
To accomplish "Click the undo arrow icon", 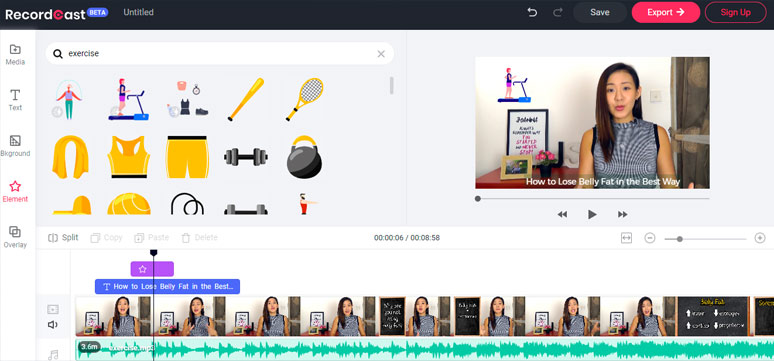I will point(532,12).
